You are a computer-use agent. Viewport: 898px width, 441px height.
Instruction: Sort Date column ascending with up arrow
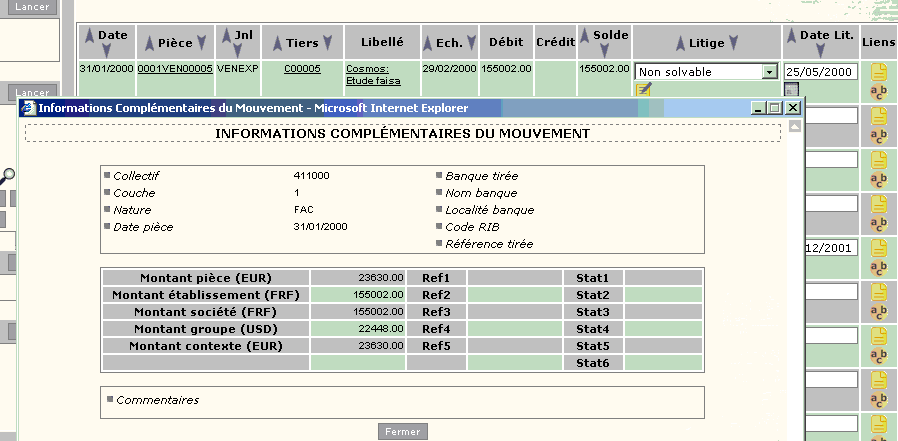click(89, 36)
